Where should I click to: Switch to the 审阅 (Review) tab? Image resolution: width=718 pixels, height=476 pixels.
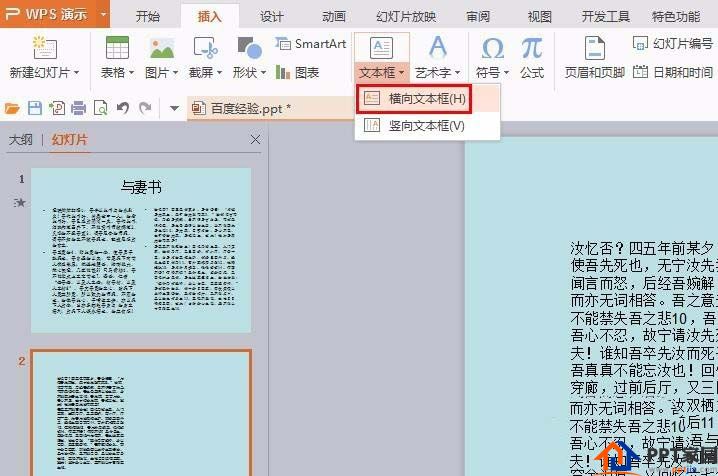click(478, 17)
